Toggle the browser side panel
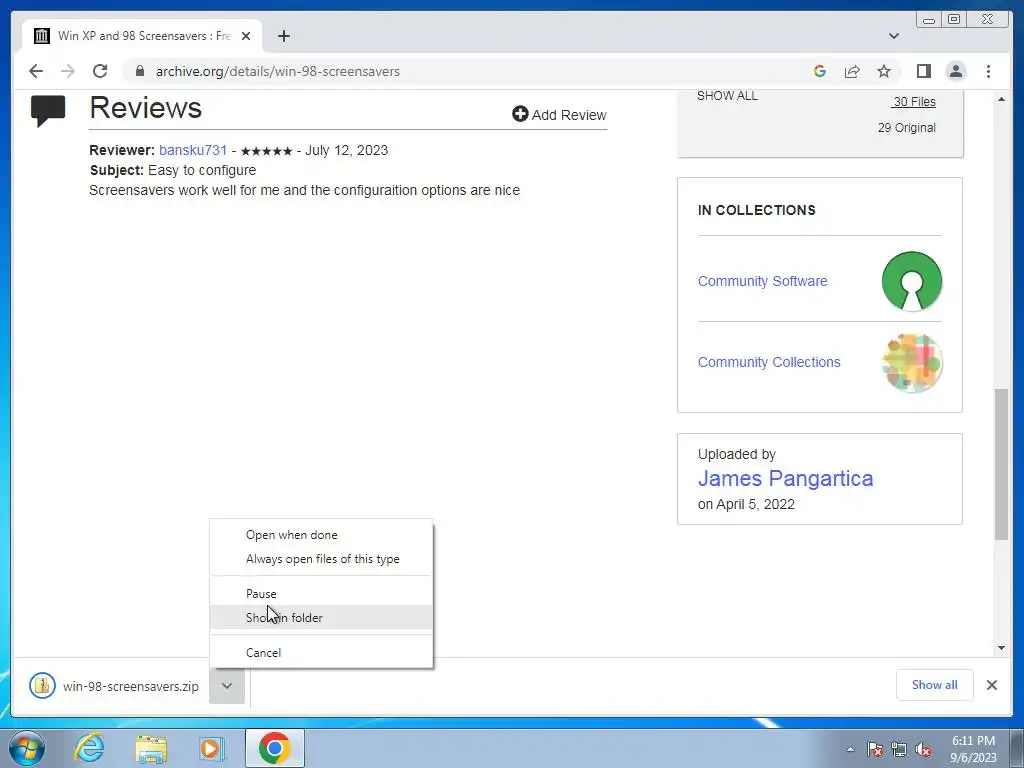Image resolution: width=1024 pixels, height=768 pixels. [x=923, y=71]
